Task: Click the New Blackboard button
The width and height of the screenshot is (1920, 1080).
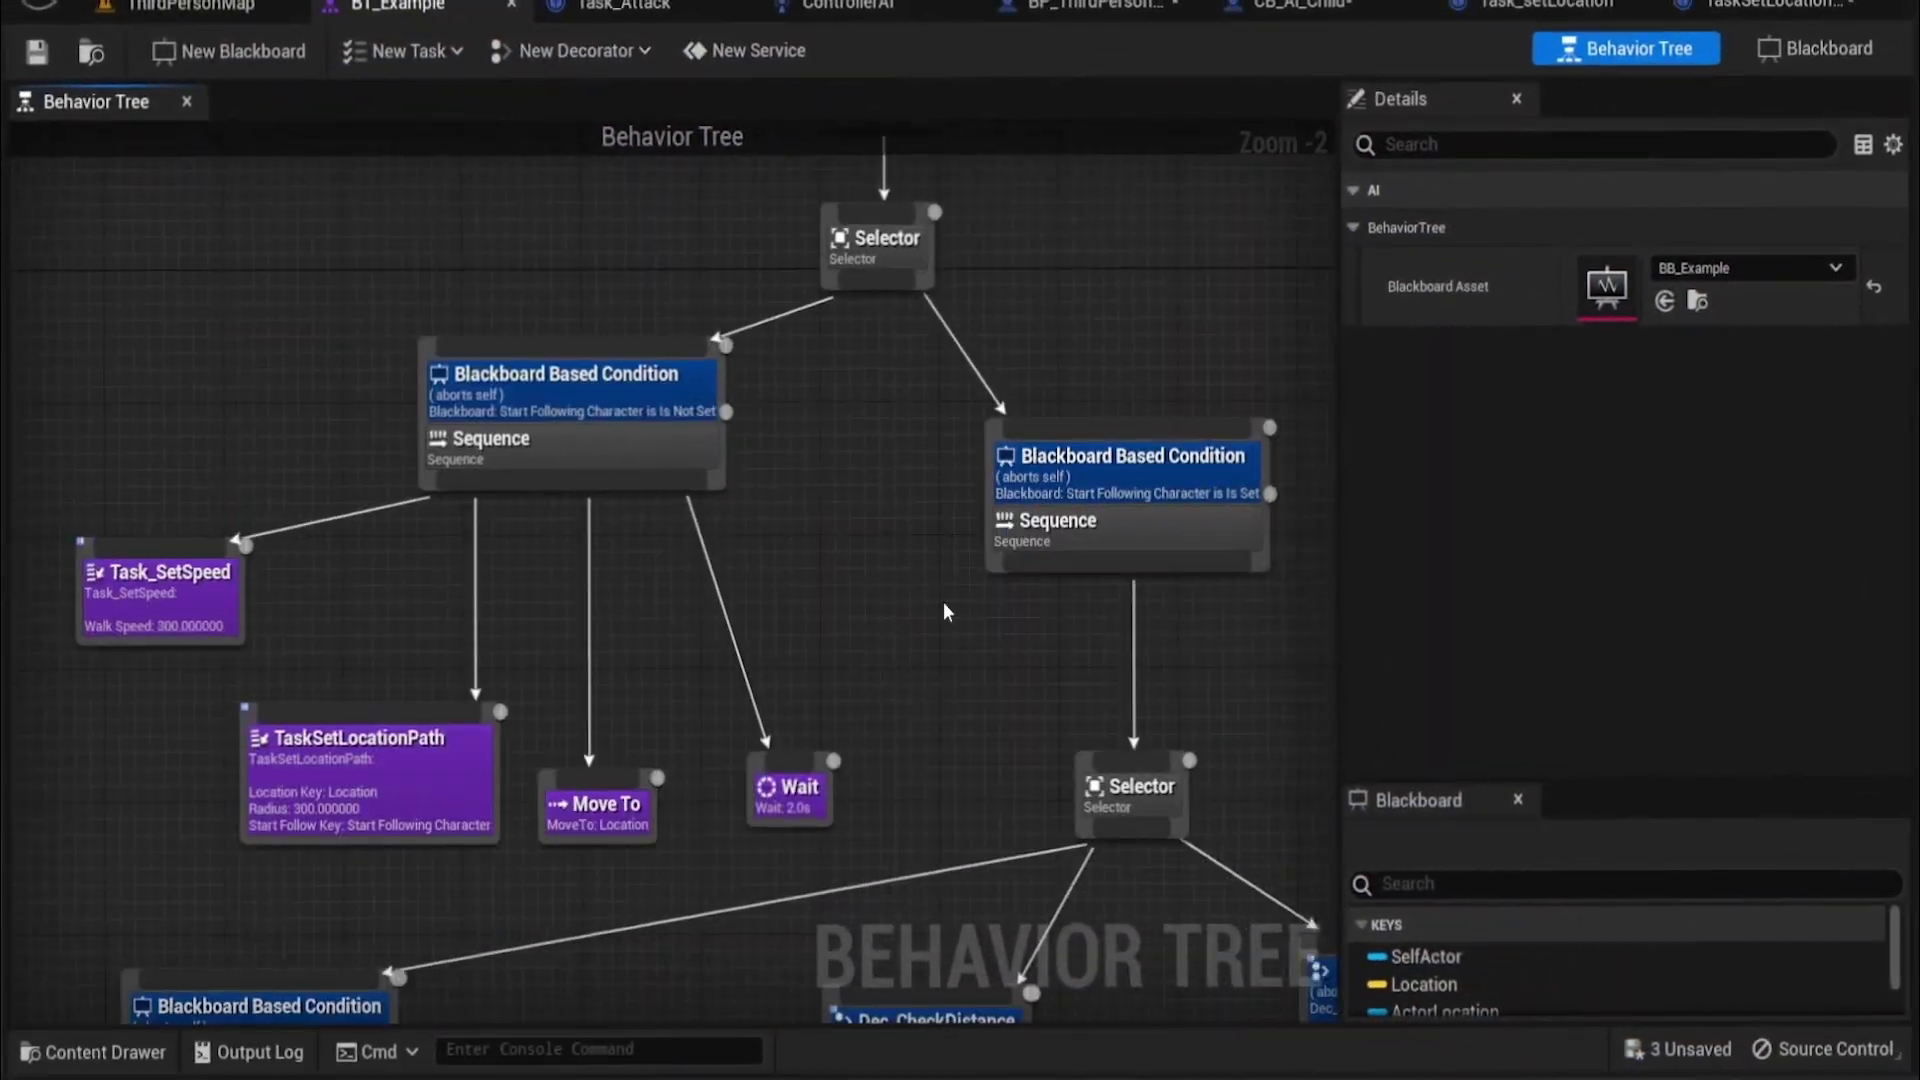Action: pos(229,51)
